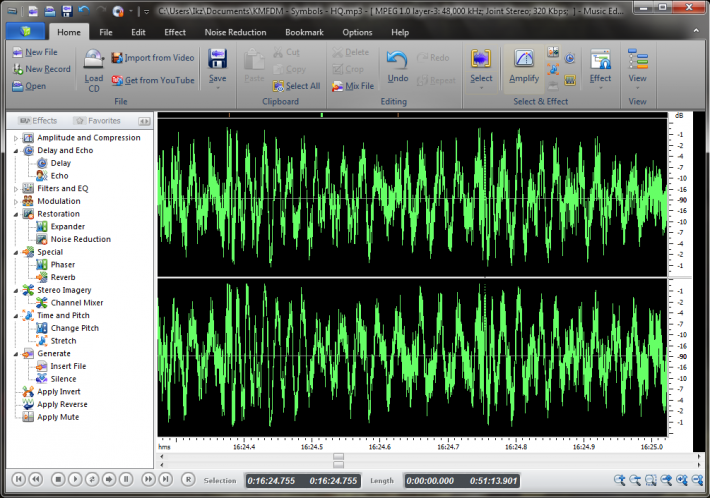Viewport: 710px width, 498px height.
Task: Undo the last edit
Action: 398,67
